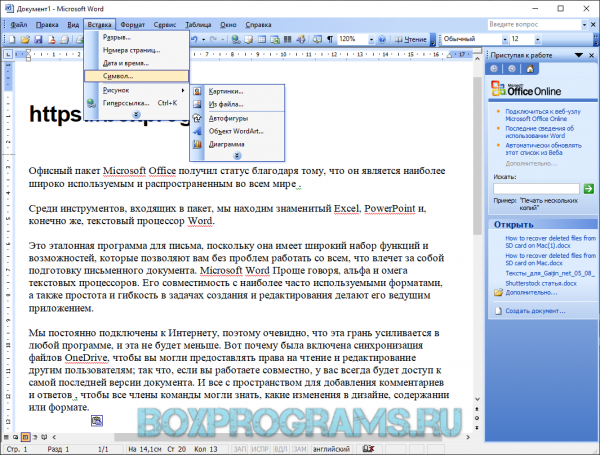The width and height of the screenshot is (600, 455).
Task: Open the style Обычный dropdown arrow
Action: point(505,39)
